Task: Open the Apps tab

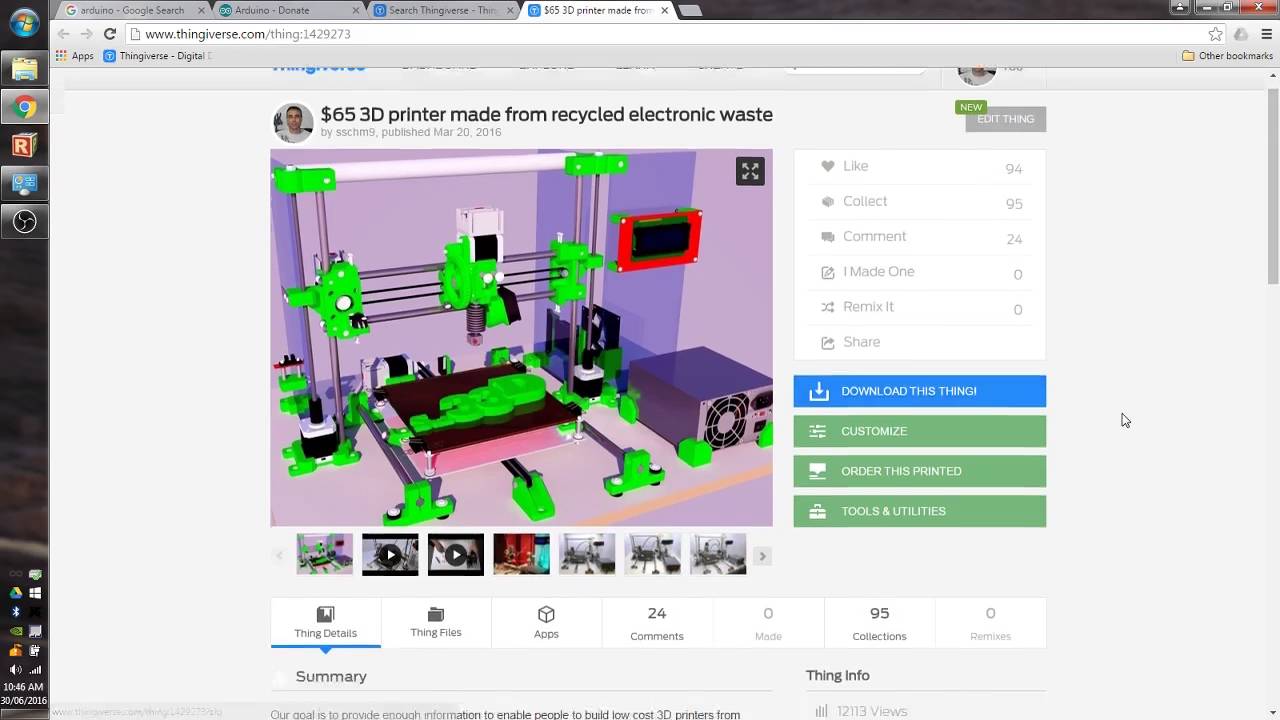Action: 546,622
